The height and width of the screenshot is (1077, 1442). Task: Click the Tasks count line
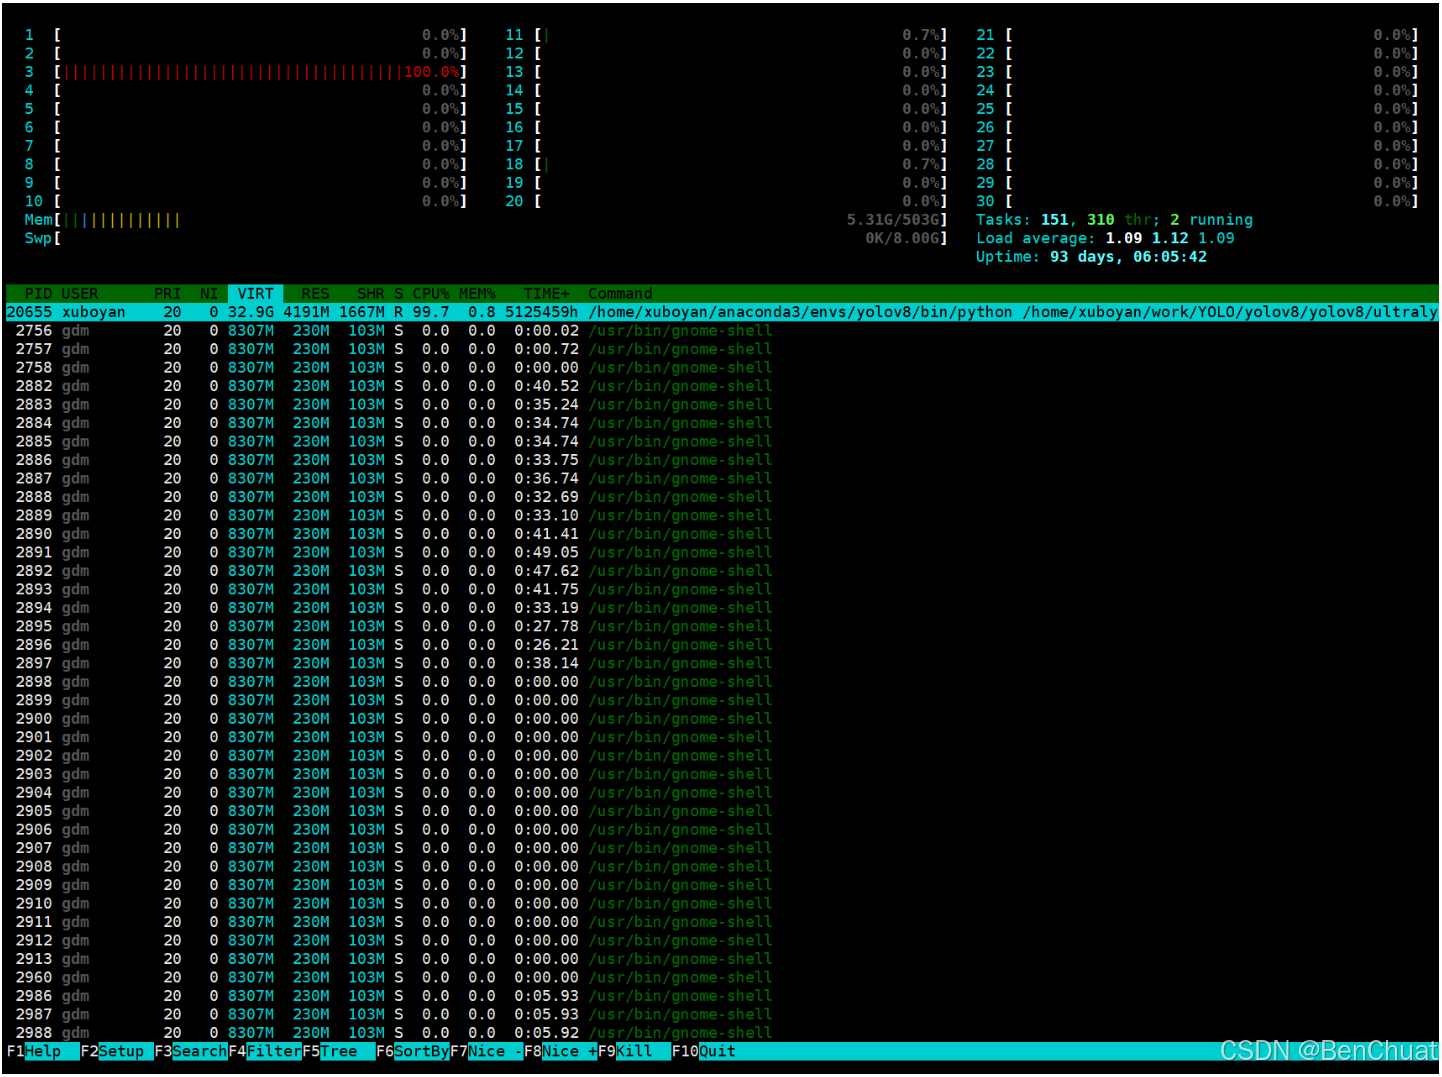coord(1114,220)
